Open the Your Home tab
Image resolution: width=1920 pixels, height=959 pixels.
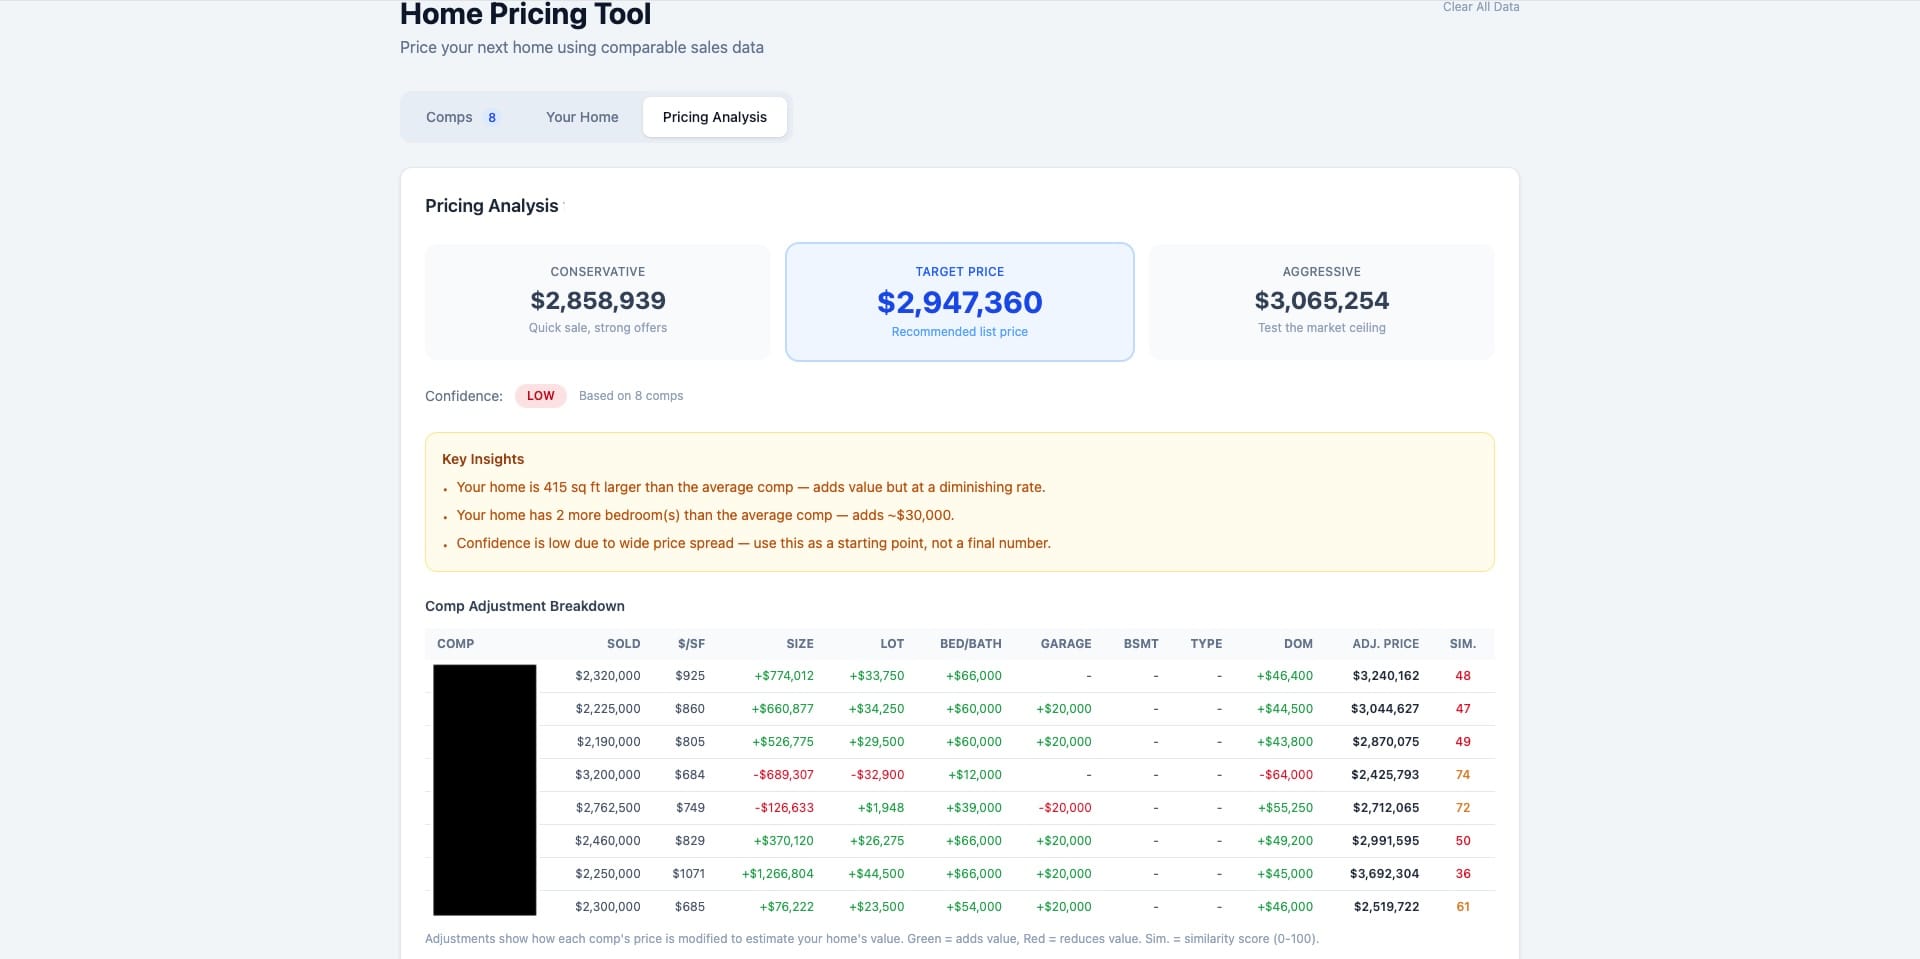point(582,117)
